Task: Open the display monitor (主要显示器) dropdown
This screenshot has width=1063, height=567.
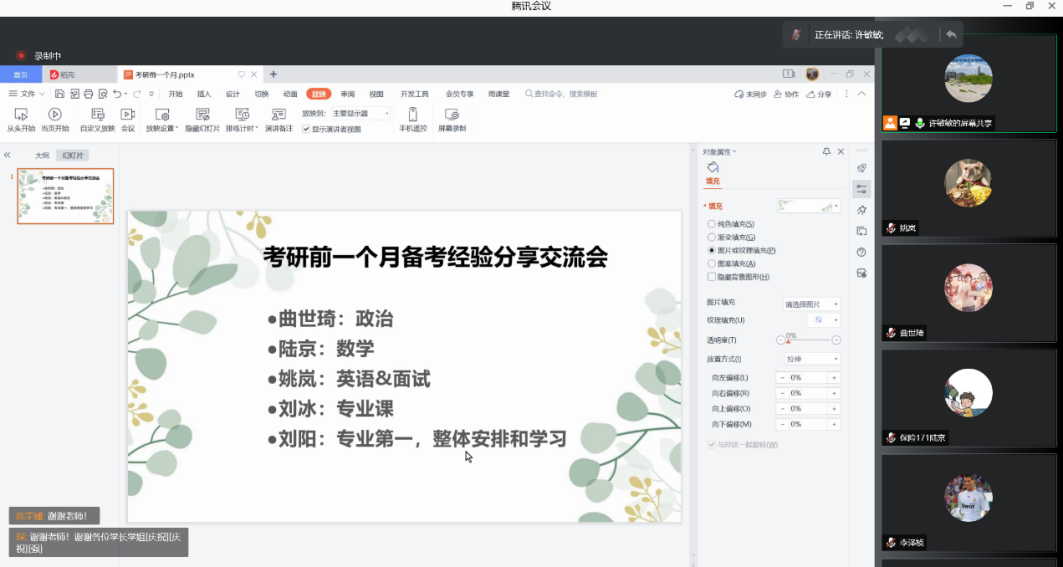Action: (x=361, y=114)
